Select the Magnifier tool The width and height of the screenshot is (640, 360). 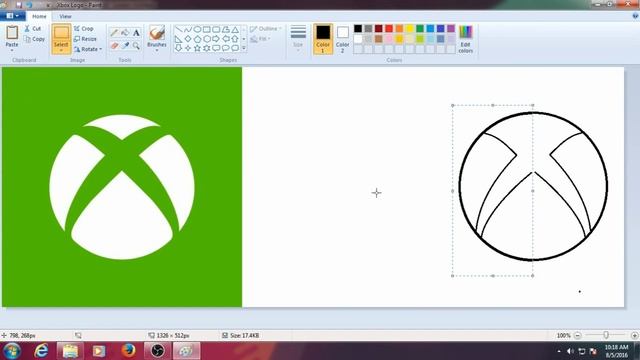[136, 45]
